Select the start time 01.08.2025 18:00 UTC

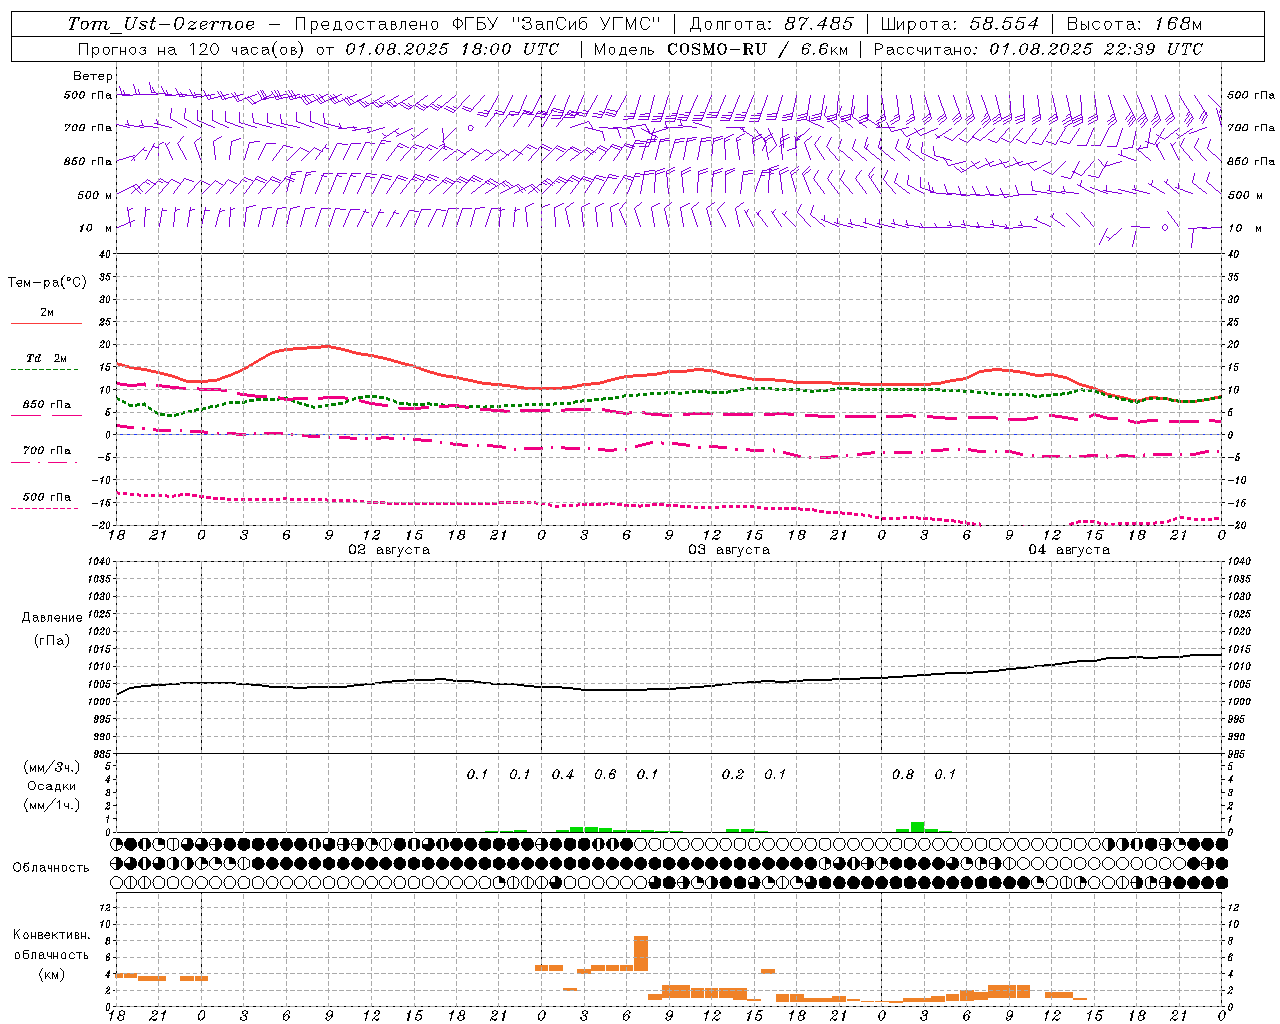pyautogui.click(x=452, y=49)
